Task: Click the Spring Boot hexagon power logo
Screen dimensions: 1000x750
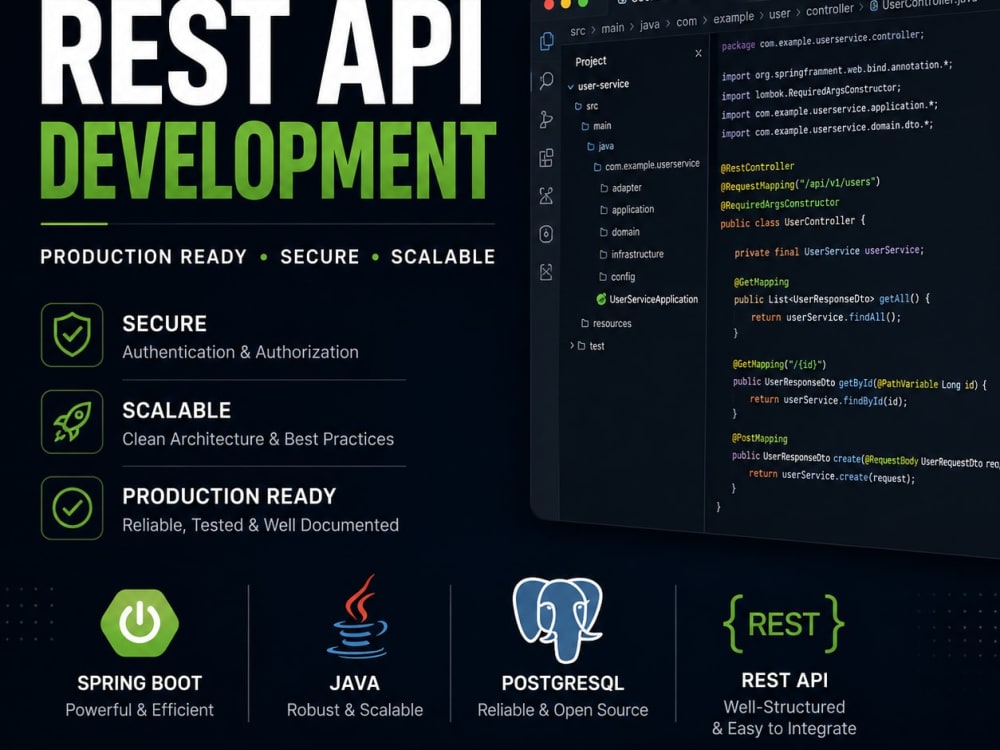Action: (x=140, y=623)
